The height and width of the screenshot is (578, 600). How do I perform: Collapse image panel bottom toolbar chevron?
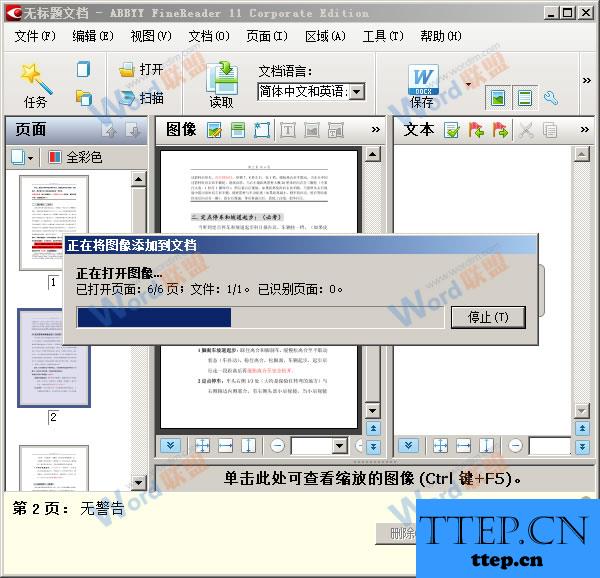click(170, 446)
